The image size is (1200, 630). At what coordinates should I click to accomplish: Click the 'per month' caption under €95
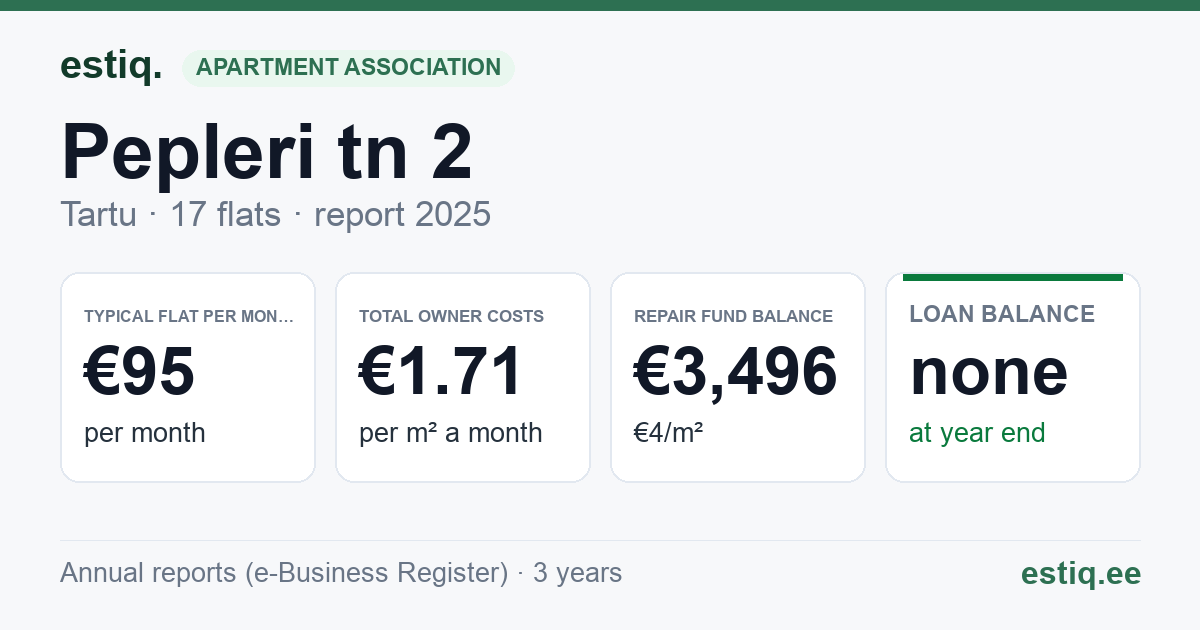(145, 433)
